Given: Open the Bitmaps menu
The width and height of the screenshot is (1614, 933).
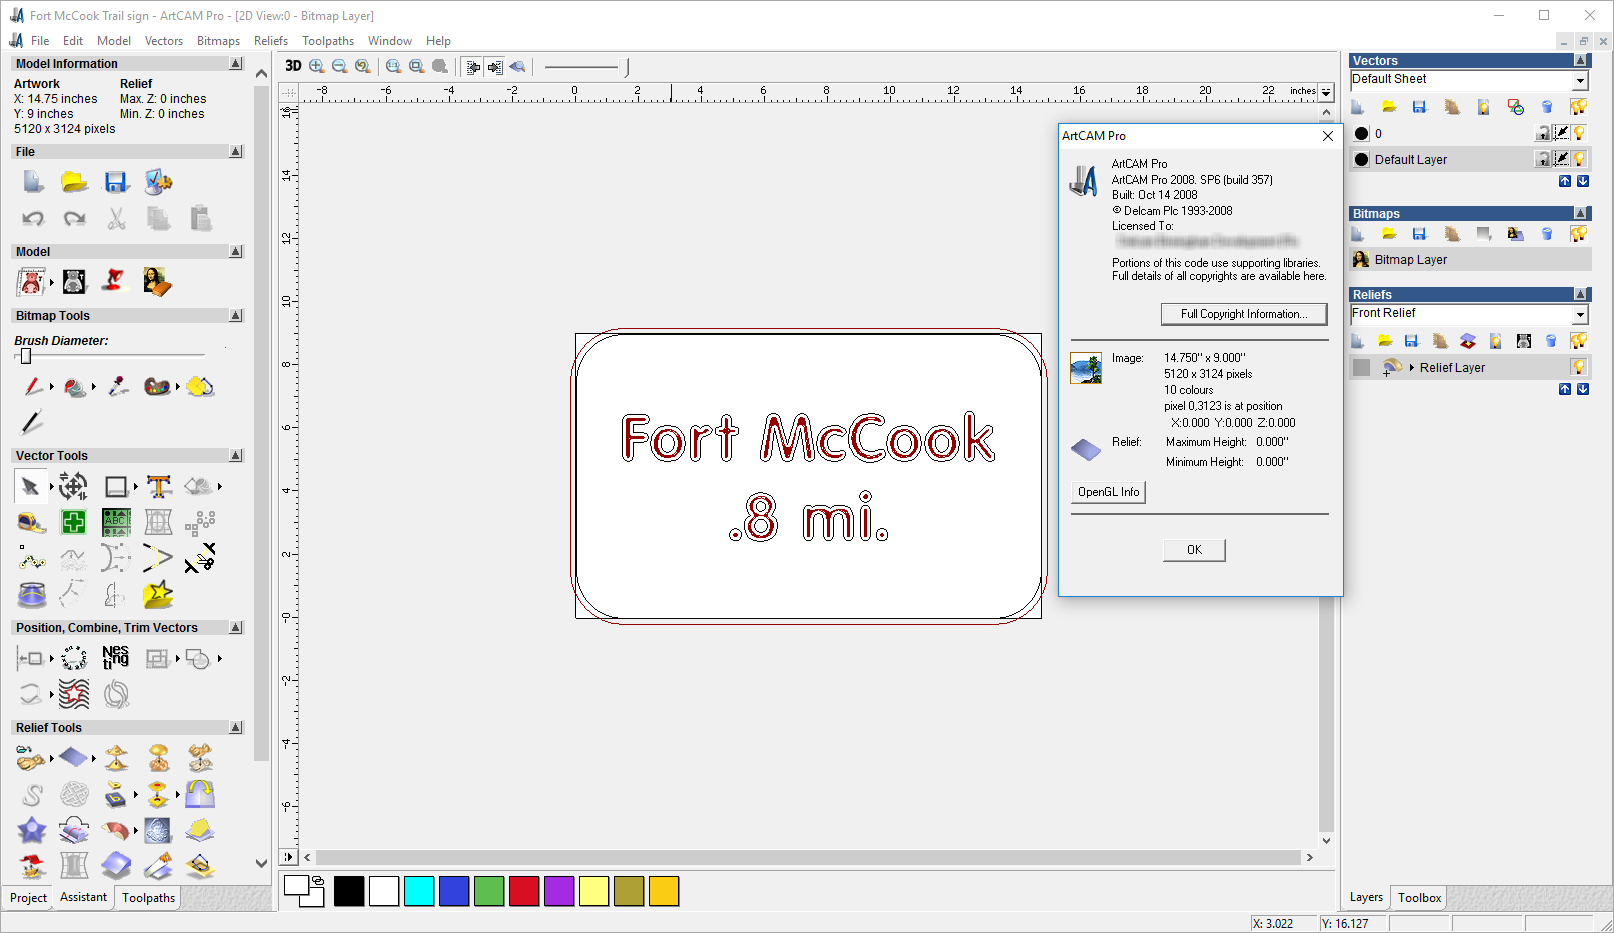Looking at the screenshot, I should [218, 41].
